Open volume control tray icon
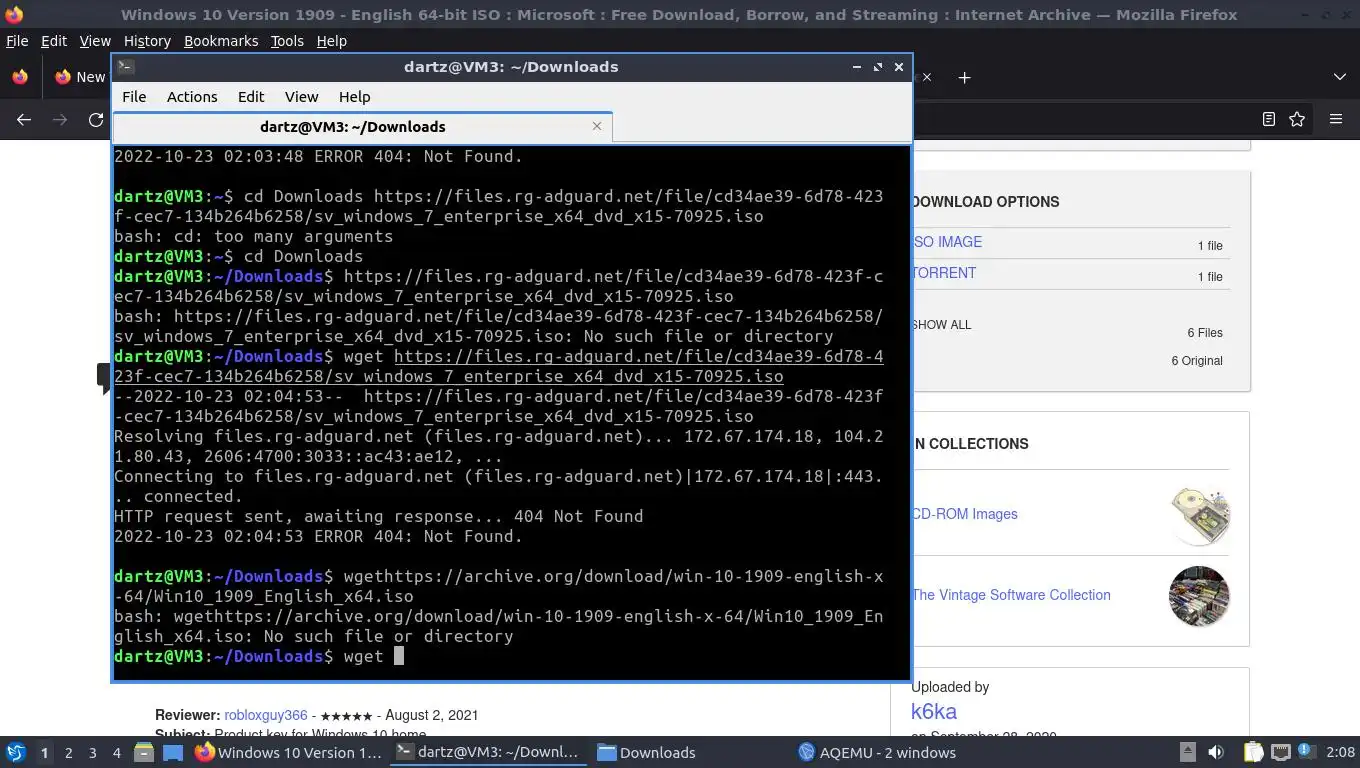This screenshot has width=1360, height=768. (1216, 753)
